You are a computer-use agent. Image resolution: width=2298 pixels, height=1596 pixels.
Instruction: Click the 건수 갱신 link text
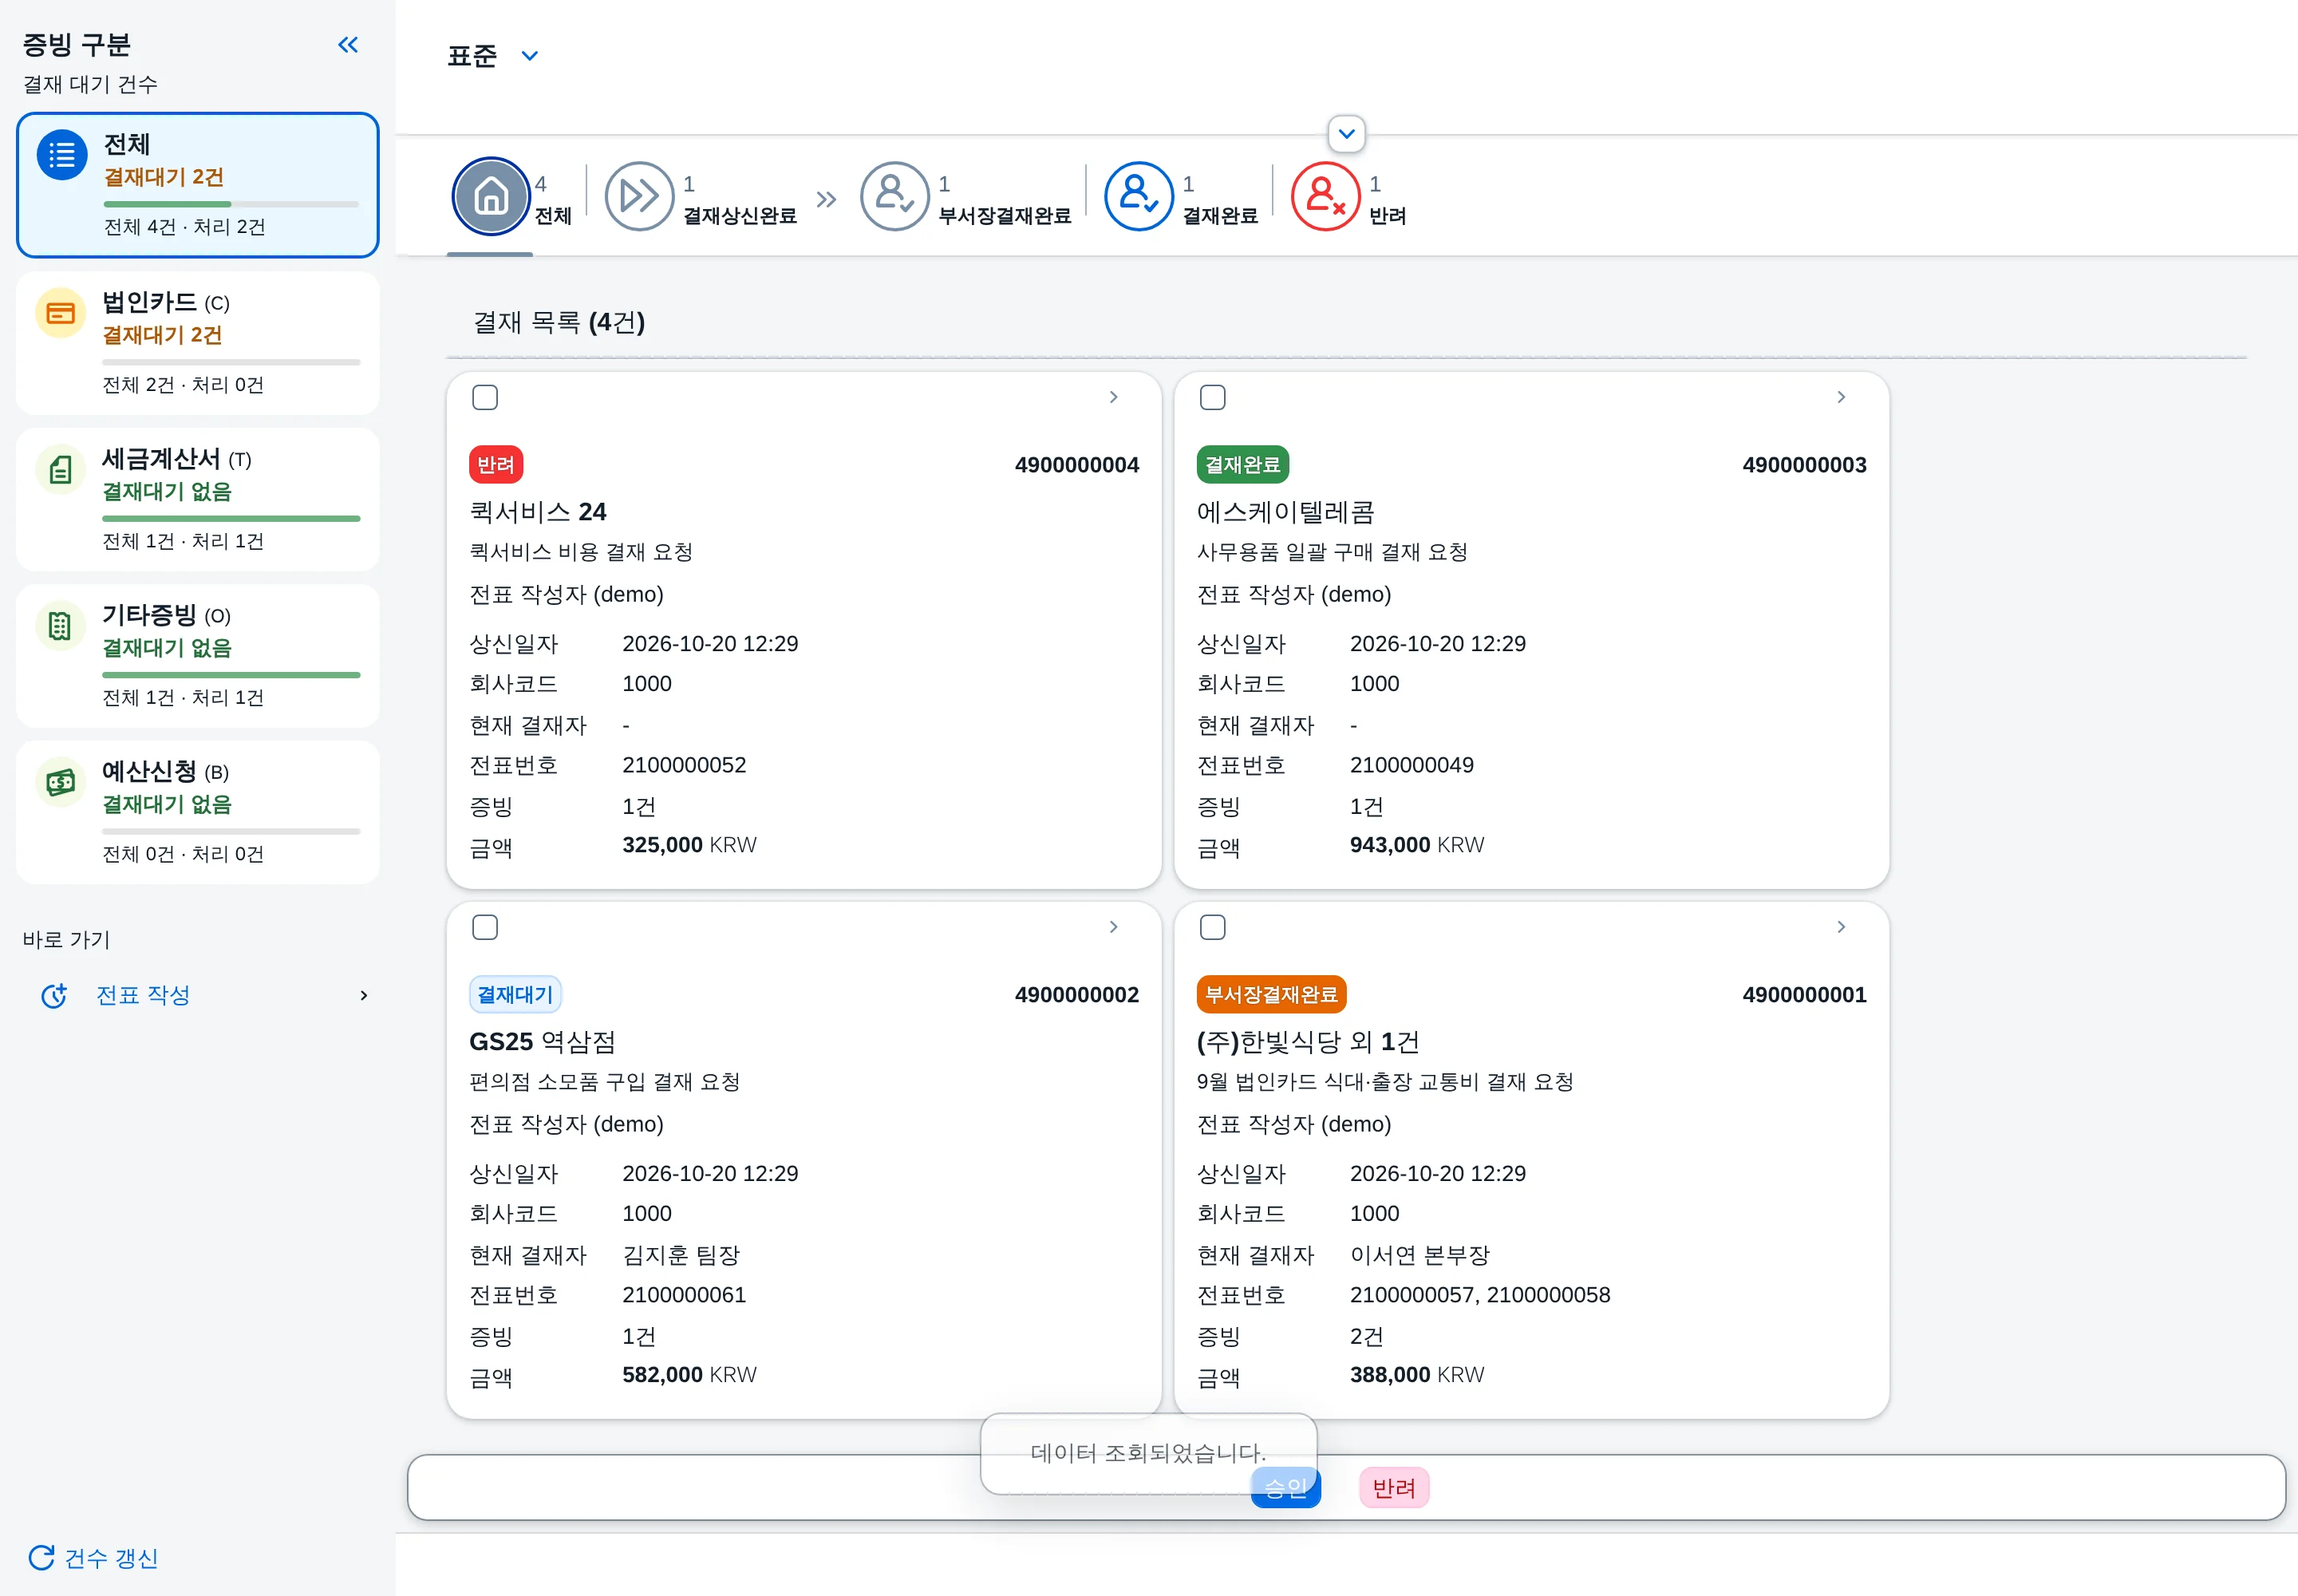click(x=111, y=1558)
